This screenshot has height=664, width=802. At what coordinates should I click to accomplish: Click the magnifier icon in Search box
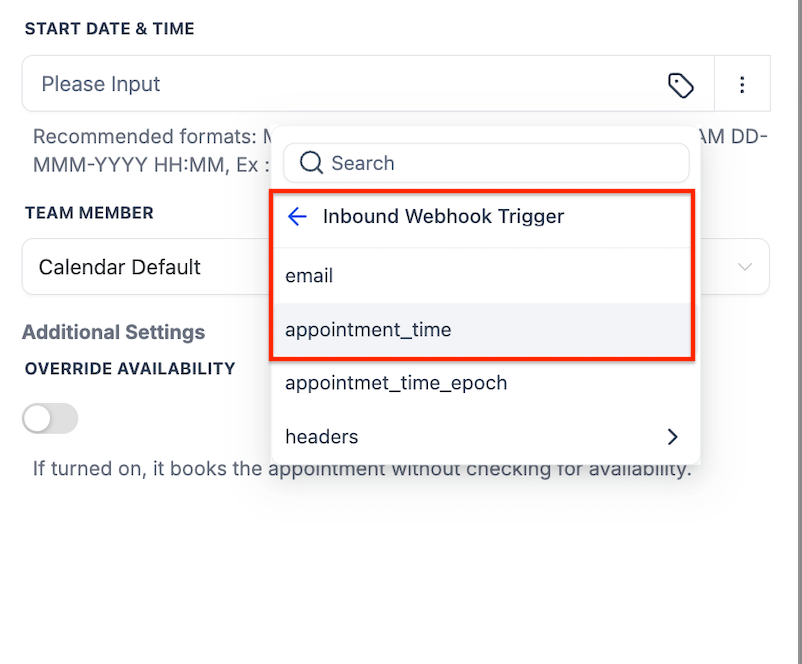311,163
